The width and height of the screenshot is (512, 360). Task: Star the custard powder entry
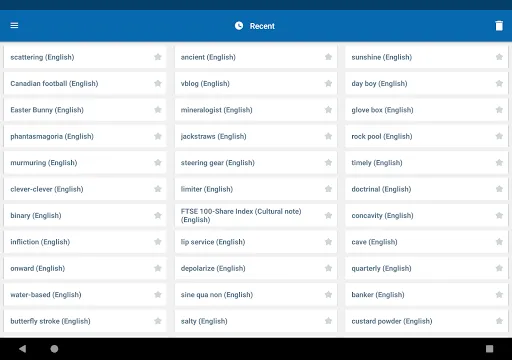coord(499,321)
